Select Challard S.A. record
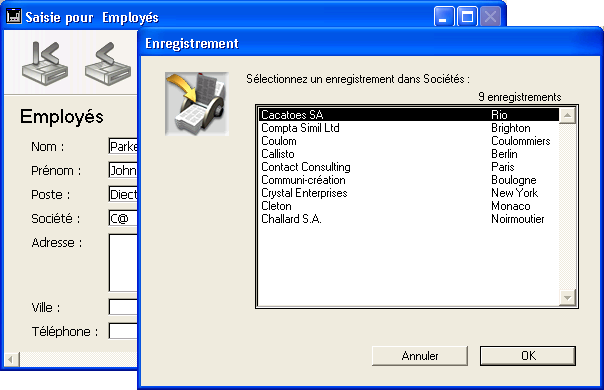 [x=408, y=219]
